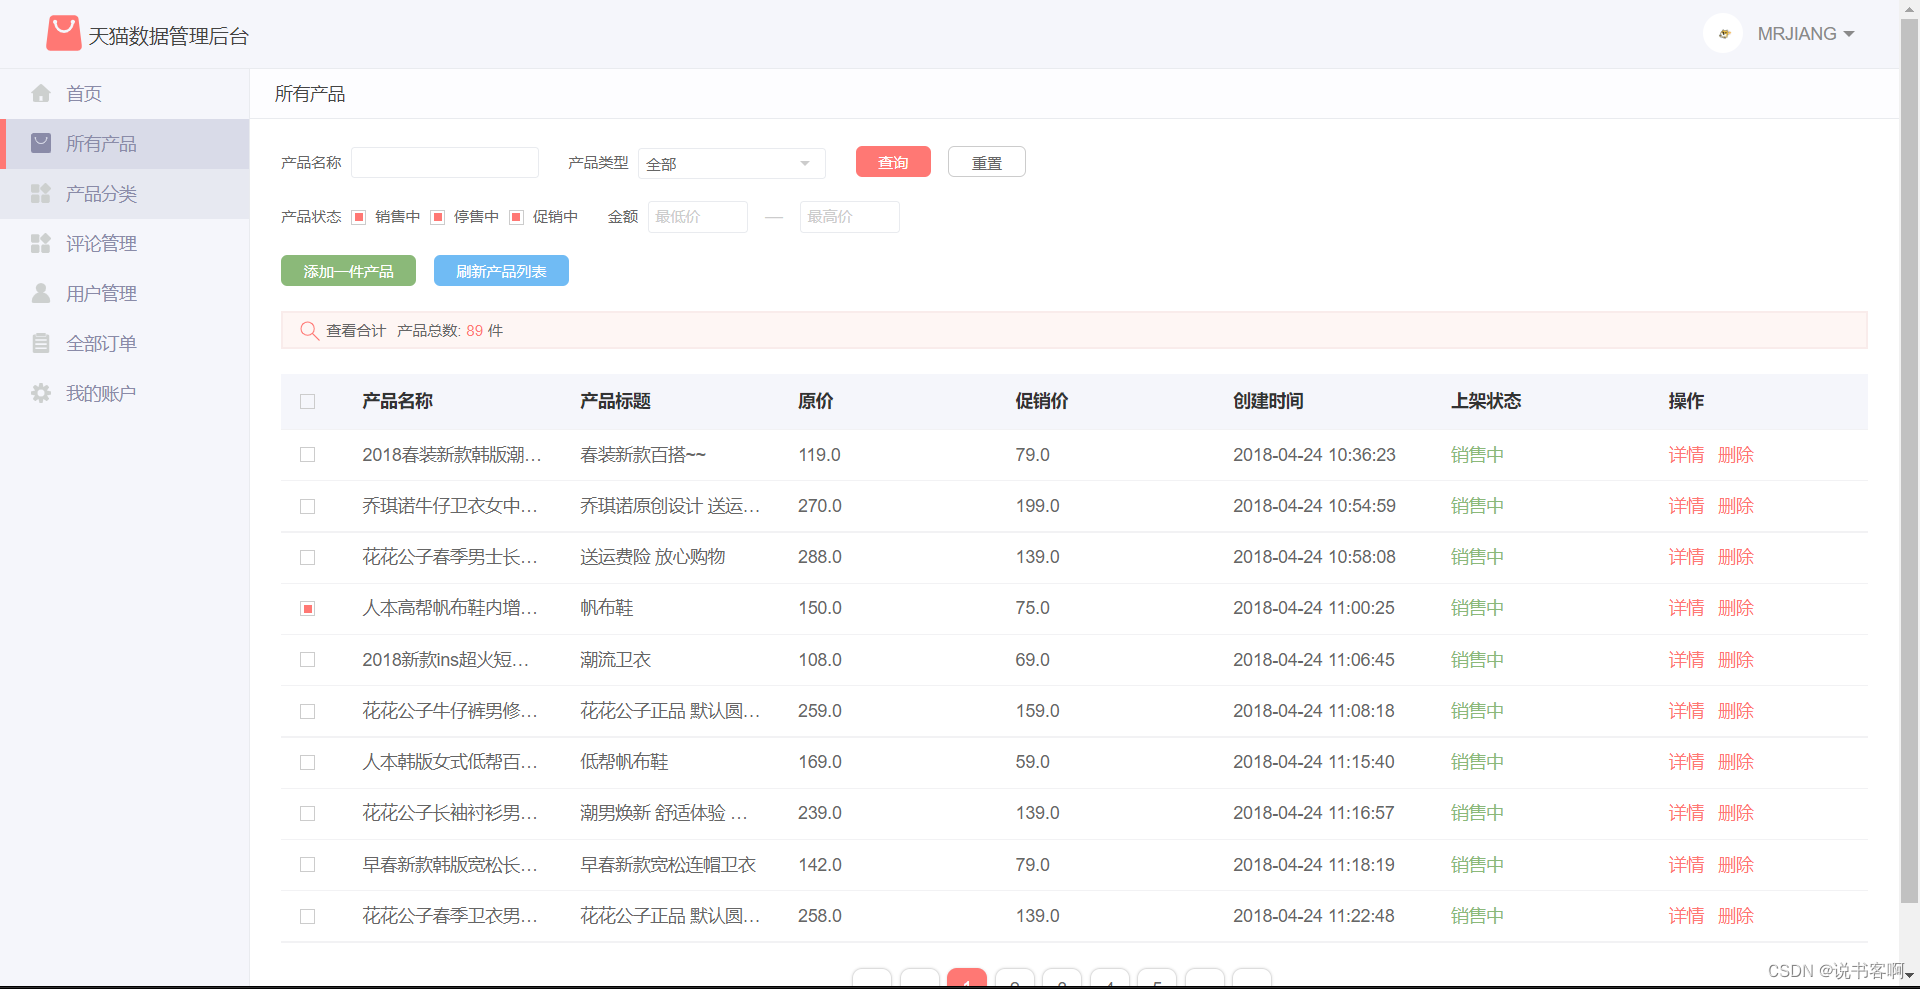Click the gear icon beside 我的账户

41,393
